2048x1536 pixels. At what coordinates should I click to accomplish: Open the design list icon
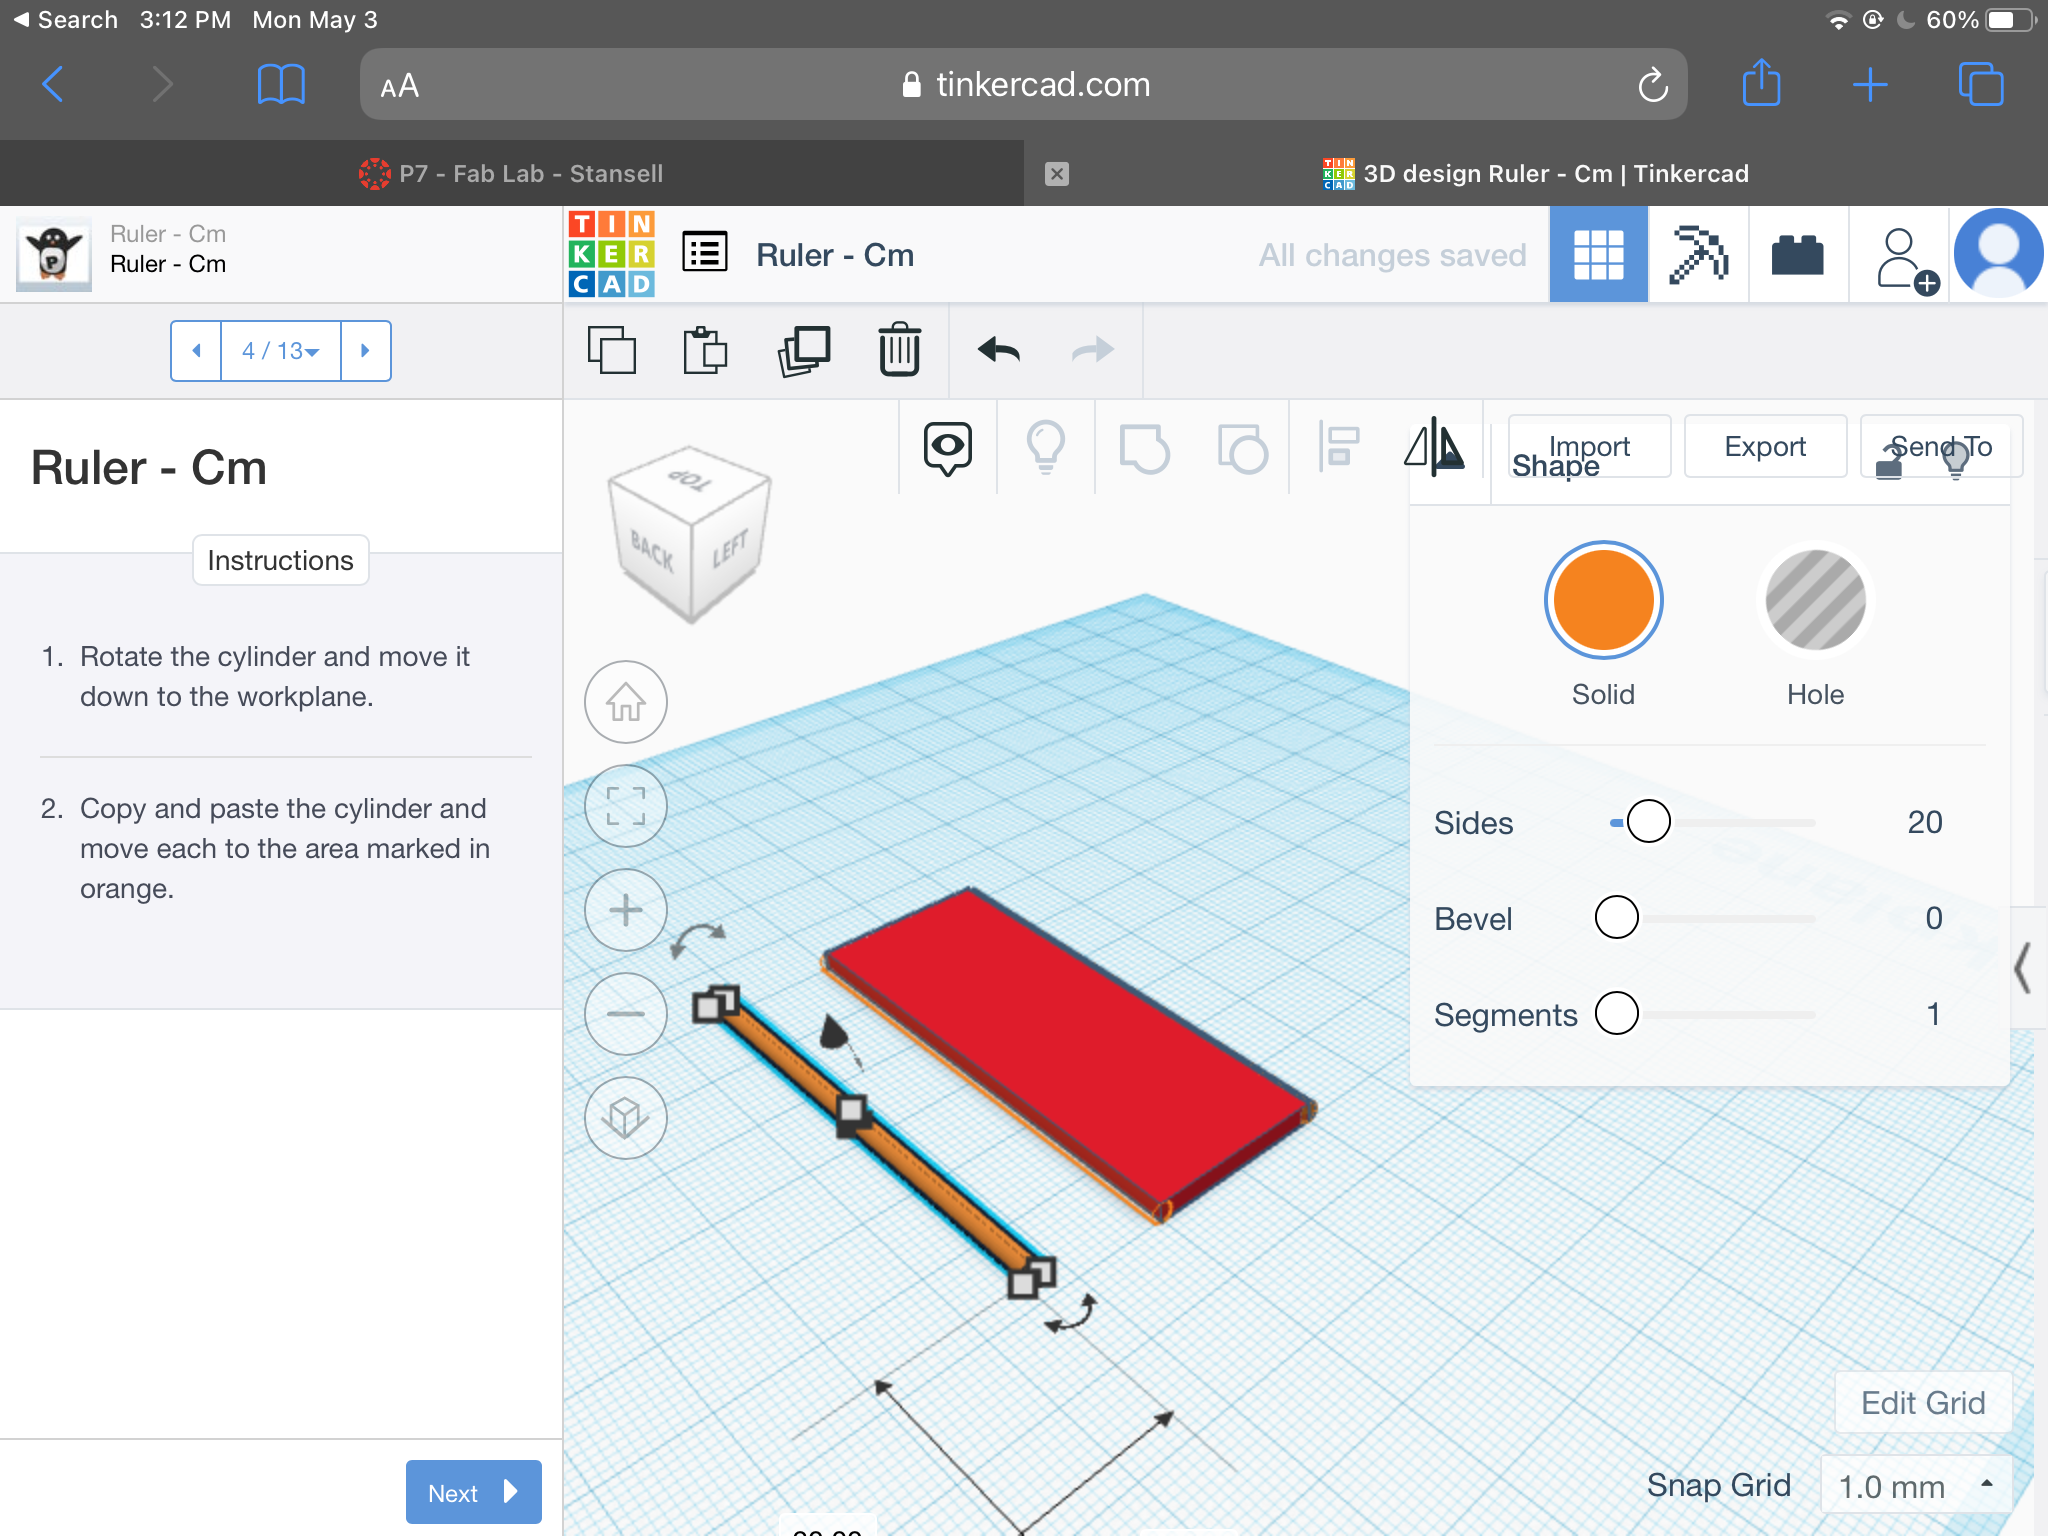(x=705, y=252)
